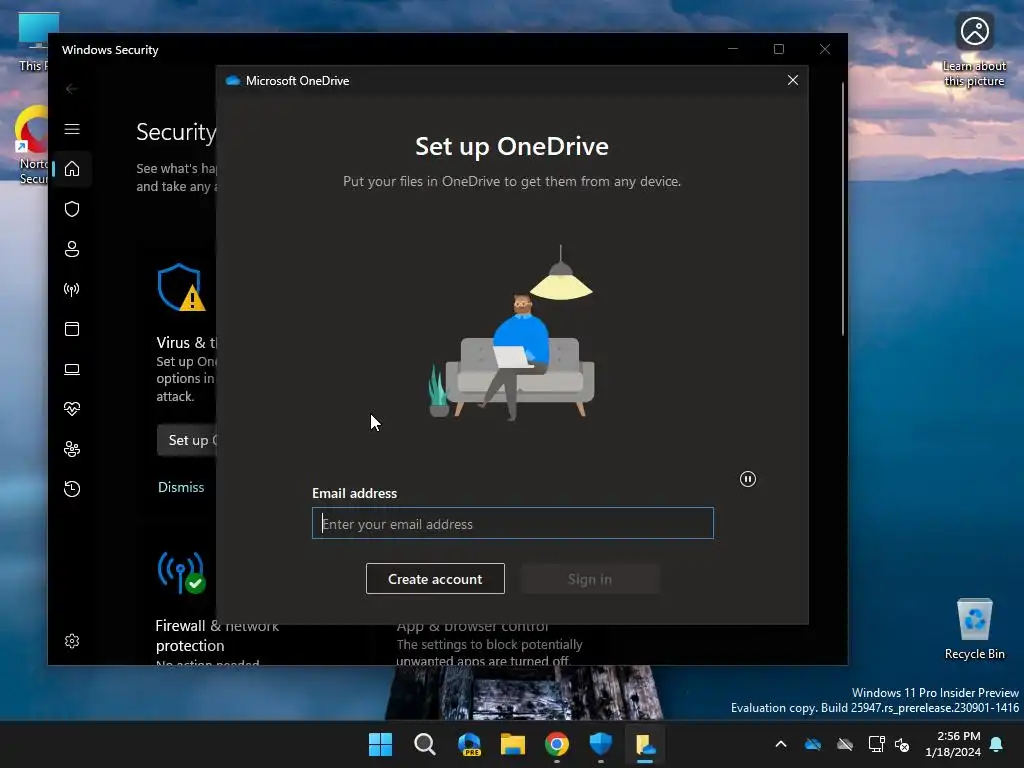Switch to Windows Security taskbar icon
This screenshot has height=768, width=1024.
(601, 744)
